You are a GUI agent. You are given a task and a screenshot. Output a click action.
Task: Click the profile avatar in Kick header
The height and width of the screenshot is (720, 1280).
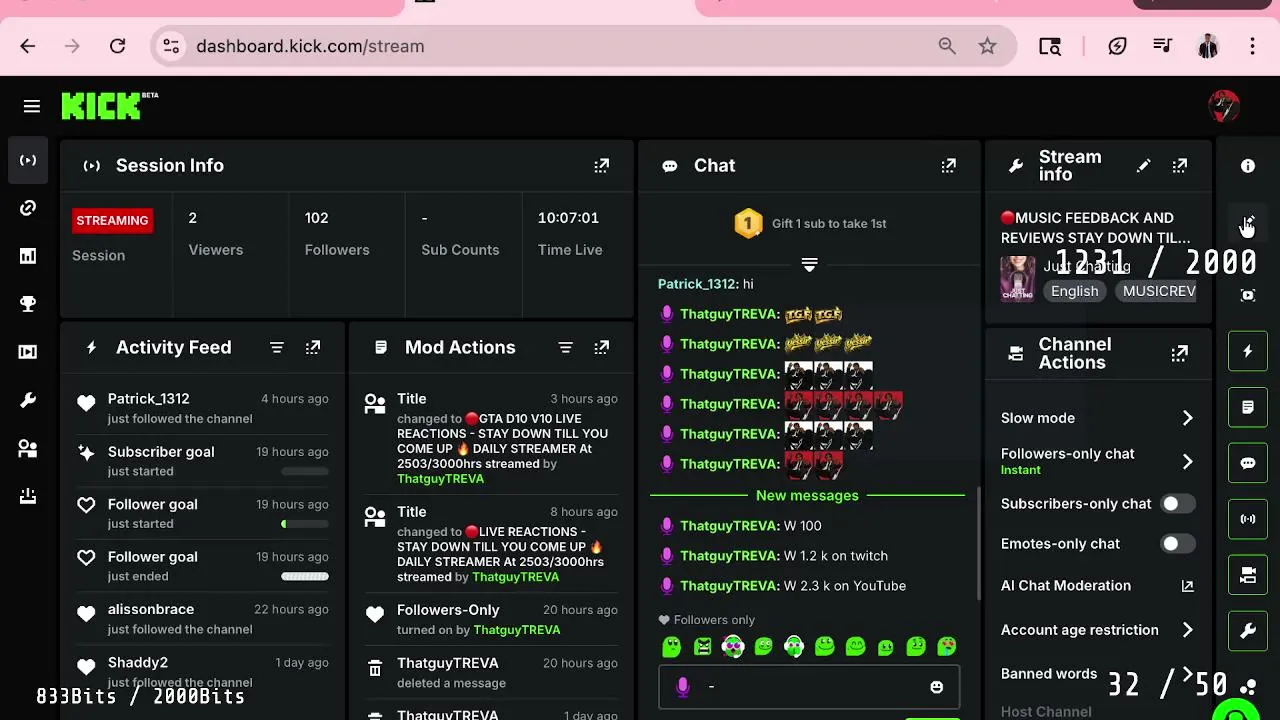pyautogui.click(x=1224, y=106)
